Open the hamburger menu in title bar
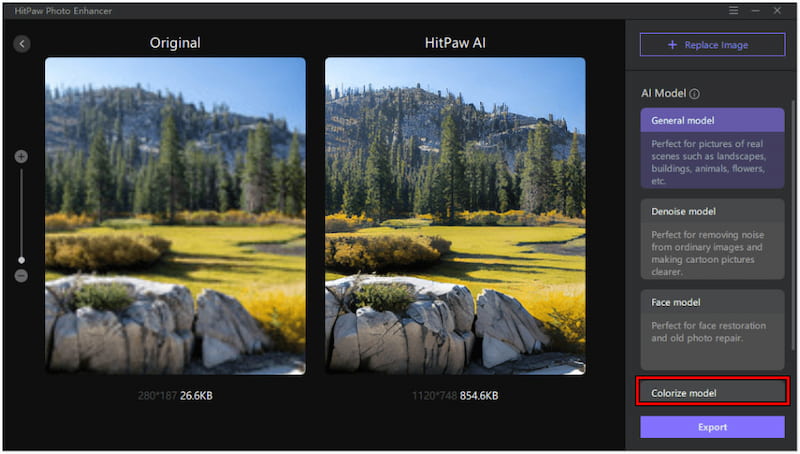800x454 pixels. [733, 11]
